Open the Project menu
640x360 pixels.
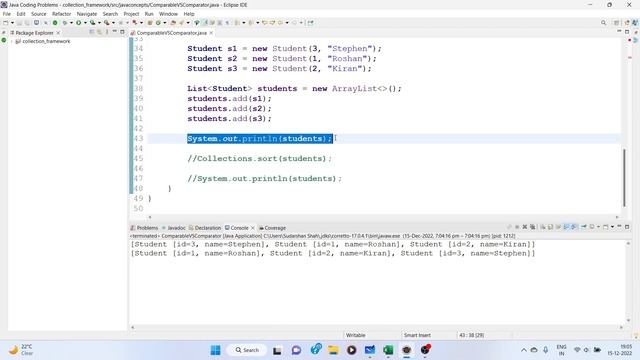tap(131, 14)
